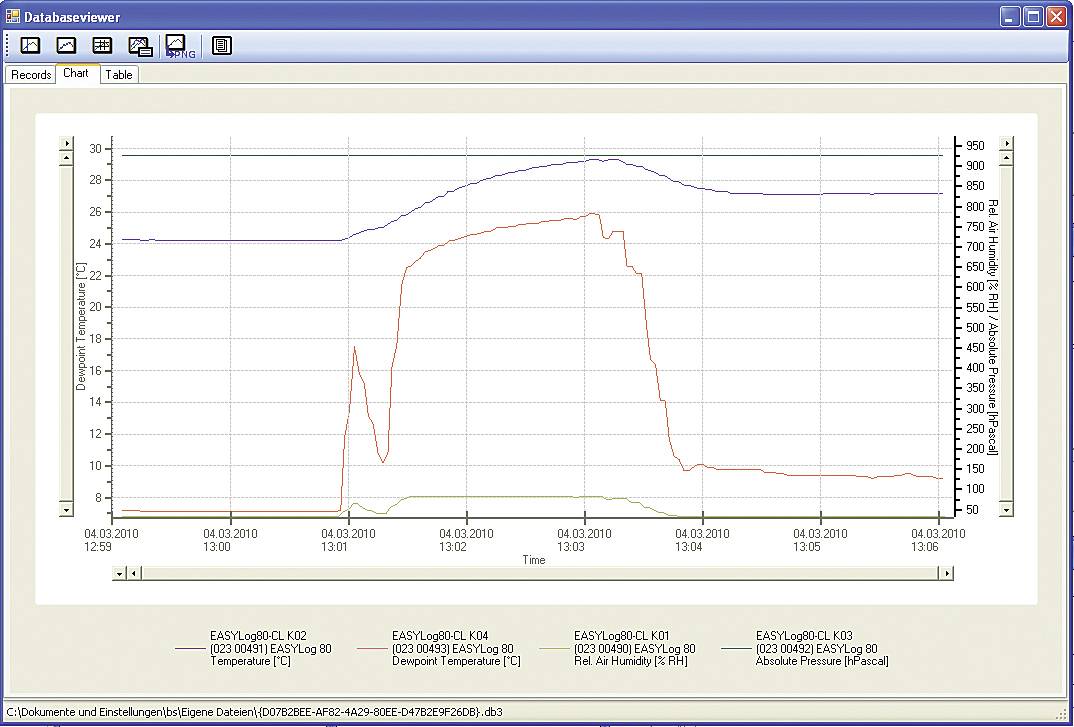The width and height of the screenshot is (1074, 727).
Task: Select the Chart tab
Action: tap(76, 74)
